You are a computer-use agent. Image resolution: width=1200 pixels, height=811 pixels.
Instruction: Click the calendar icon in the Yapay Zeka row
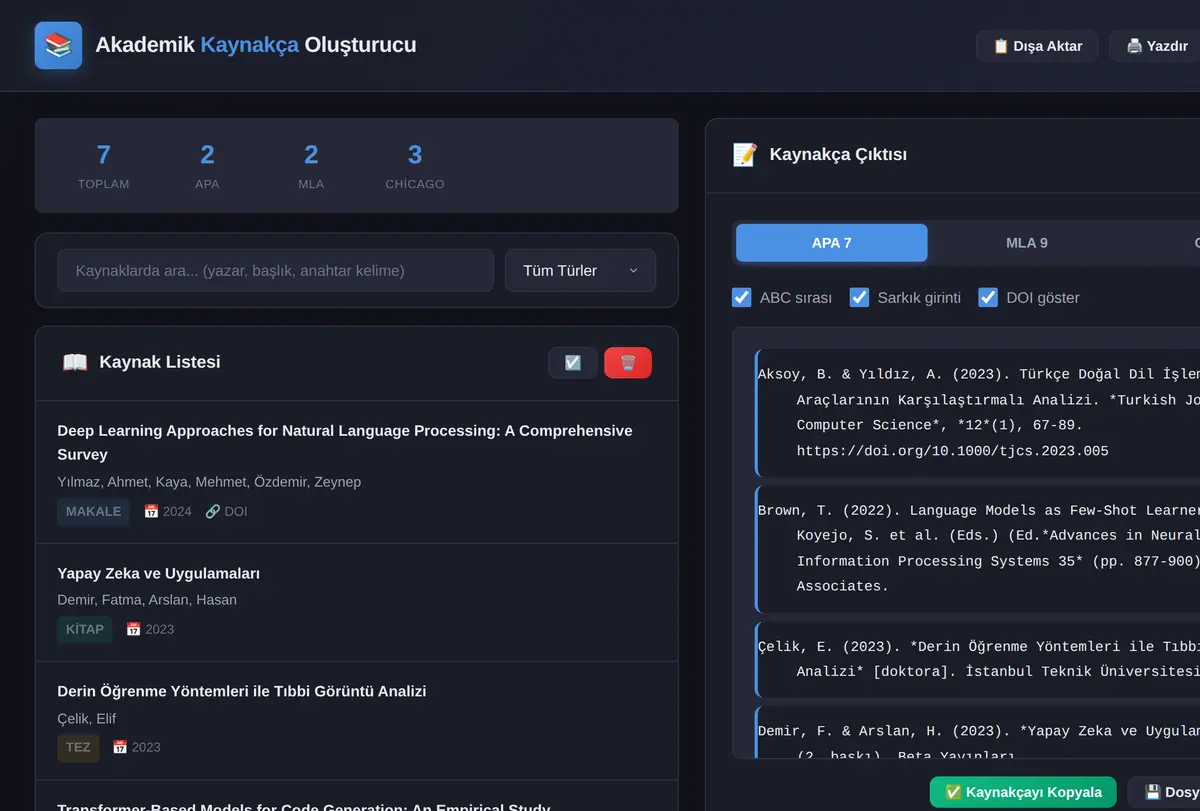(x=133, y=629)
